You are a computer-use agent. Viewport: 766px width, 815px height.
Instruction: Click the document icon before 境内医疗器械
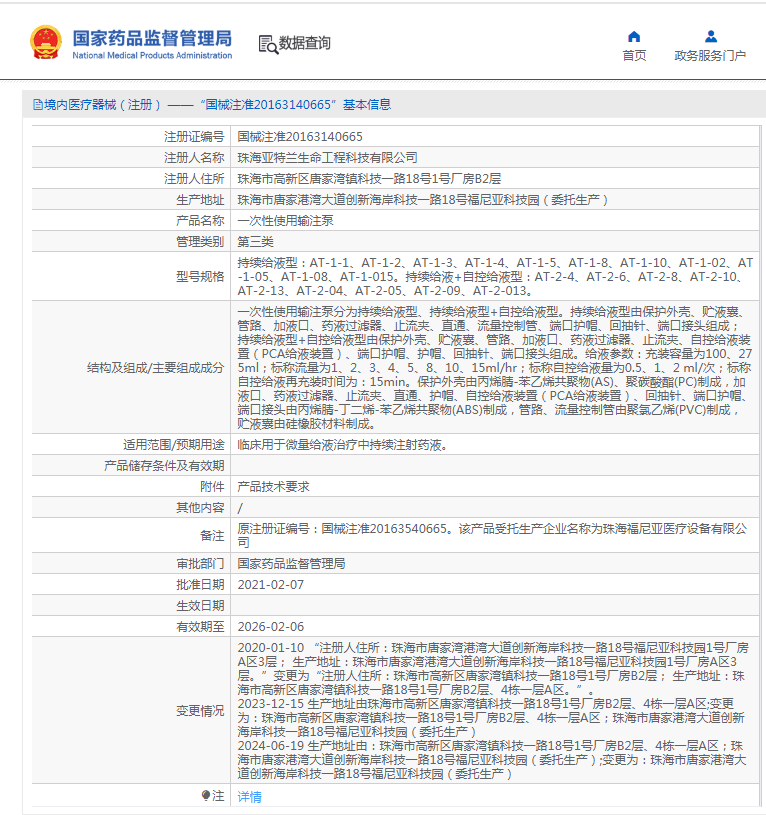pos(38,105)
